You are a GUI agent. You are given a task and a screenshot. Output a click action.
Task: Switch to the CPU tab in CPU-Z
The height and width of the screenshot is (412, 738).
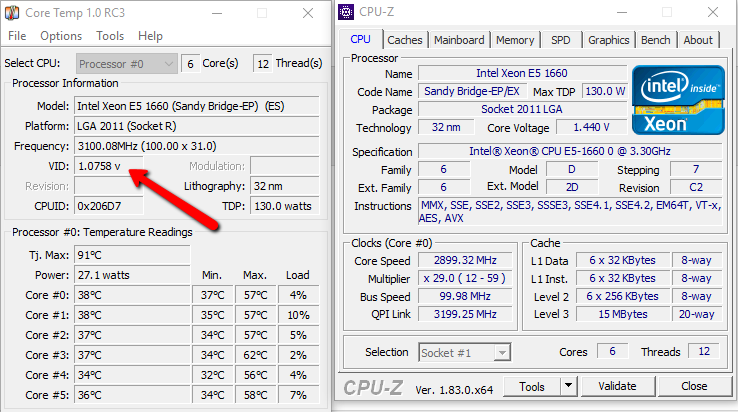[361, 40]
